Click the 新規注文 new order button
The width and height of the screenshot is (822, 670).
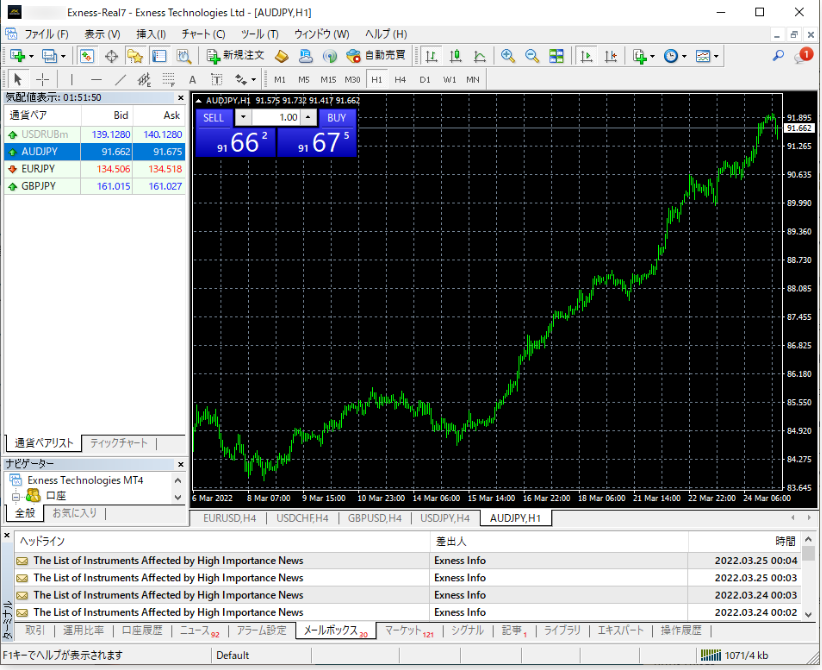pos(235,56)
